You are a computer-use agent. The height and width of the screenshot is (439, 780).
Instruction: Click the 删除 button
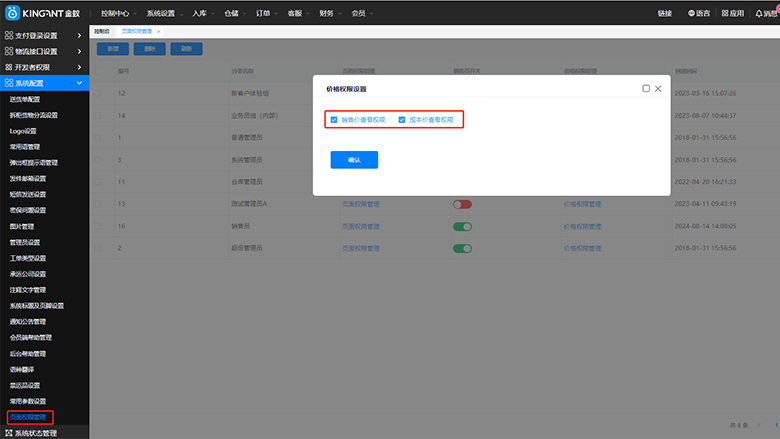[150, 49]
